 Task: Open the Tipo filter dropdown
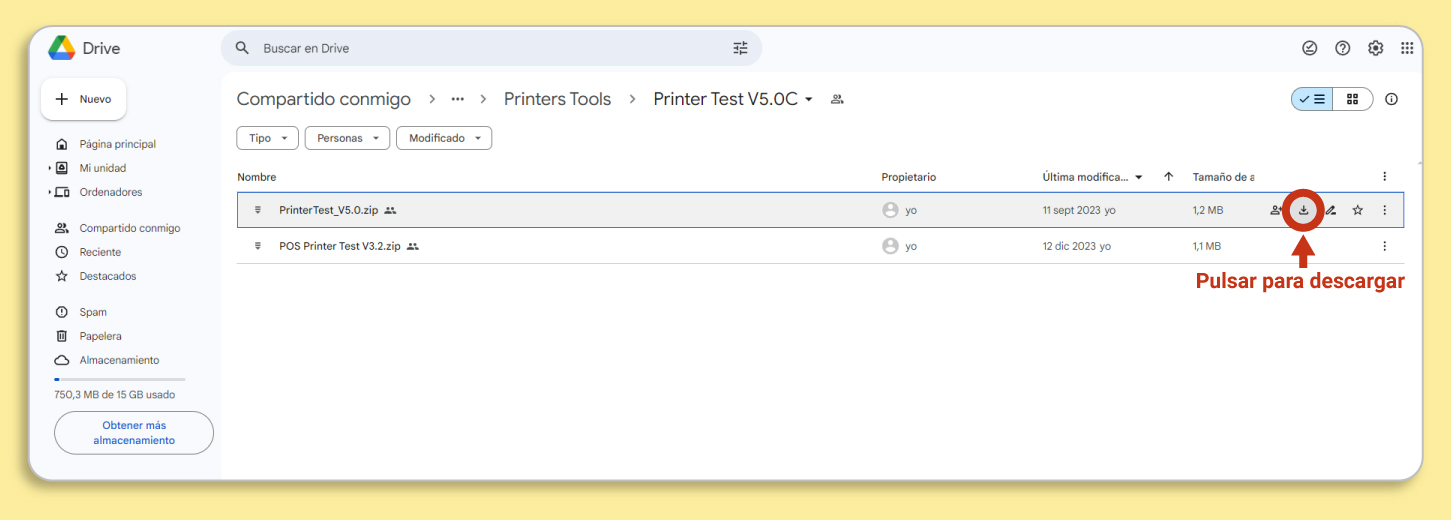tap(267, 138)
